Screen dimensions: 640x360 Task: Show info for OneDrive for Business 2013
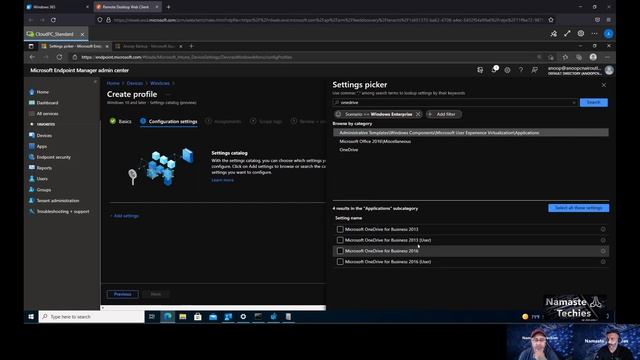(x=603, y=229)
